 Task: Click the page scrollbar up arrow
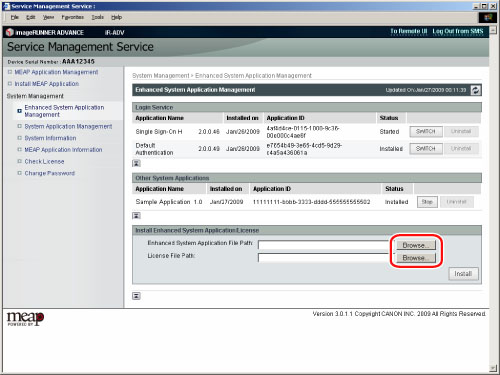[x=493, y=30]
